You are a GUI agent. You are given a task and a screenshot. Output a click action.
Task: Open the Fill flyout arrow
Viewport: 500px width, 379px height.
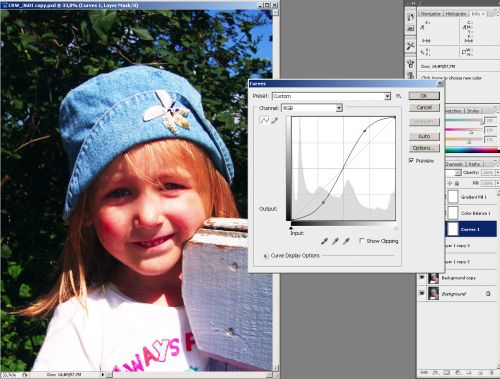pos(498,183)
